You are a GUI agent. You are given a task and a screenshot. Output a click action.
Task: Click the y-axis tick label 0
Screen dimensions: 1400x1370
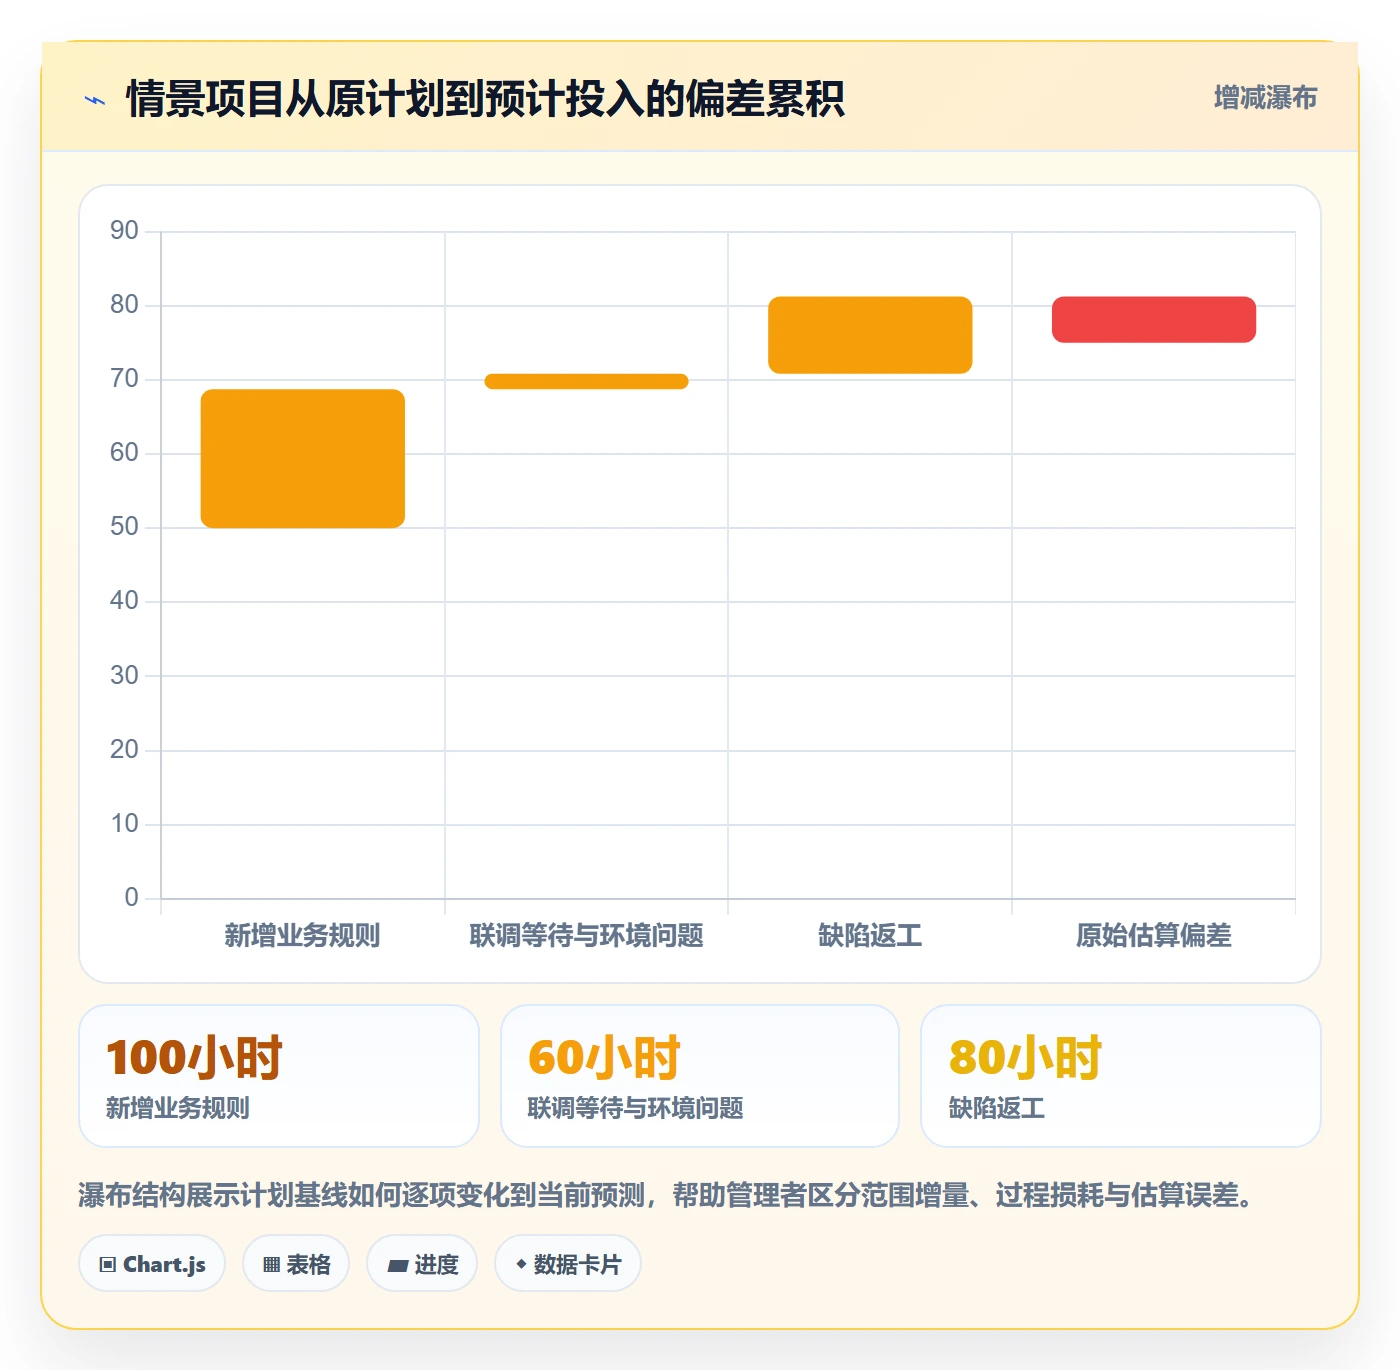pyautogui.click(x=132, y=898)
